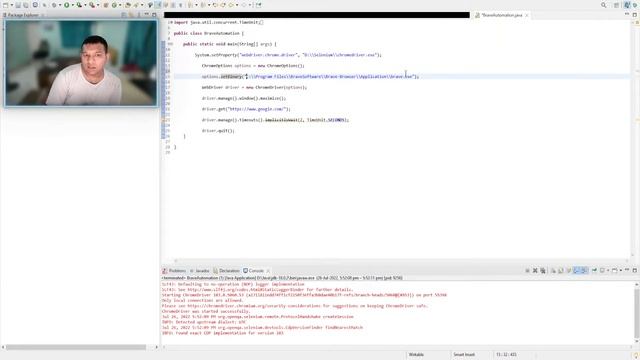Select the Console tab
Screen dimensions: 640x360
[253, 271]
